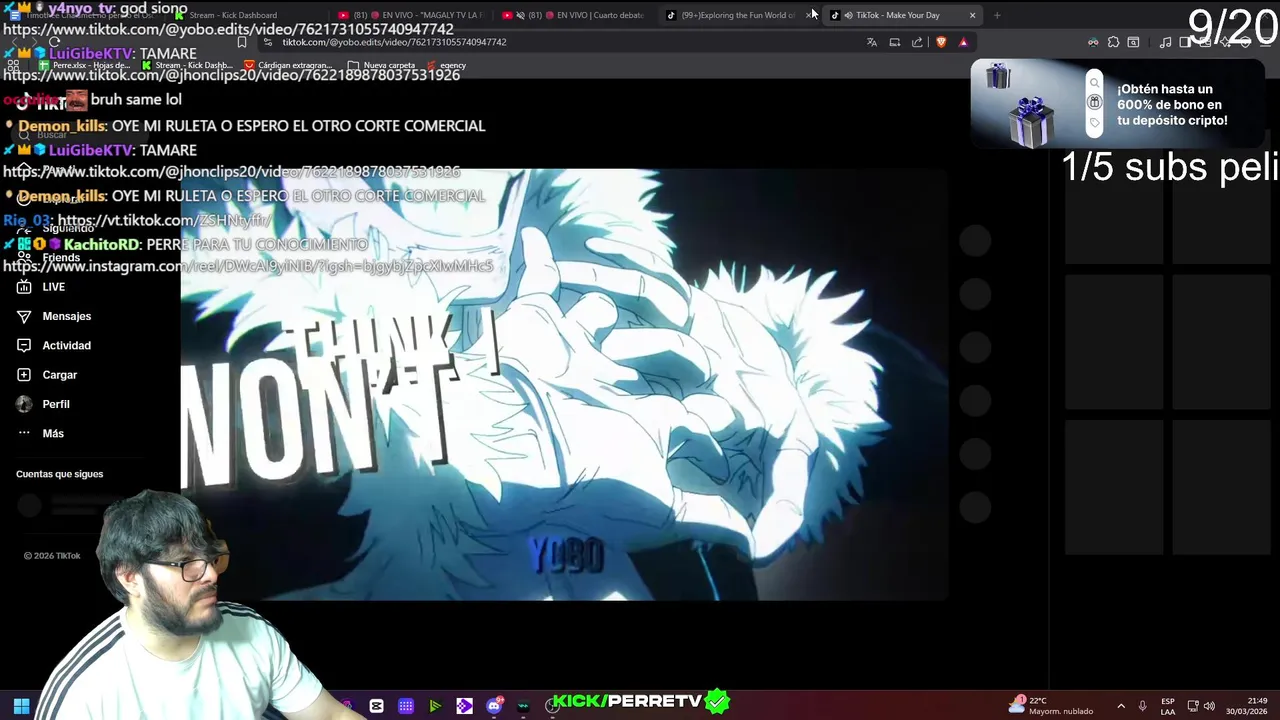This screenshot has height=720, width=1280.
Task: Click the extensions puzzle icon in toolbar
Action: (1113, 42)
